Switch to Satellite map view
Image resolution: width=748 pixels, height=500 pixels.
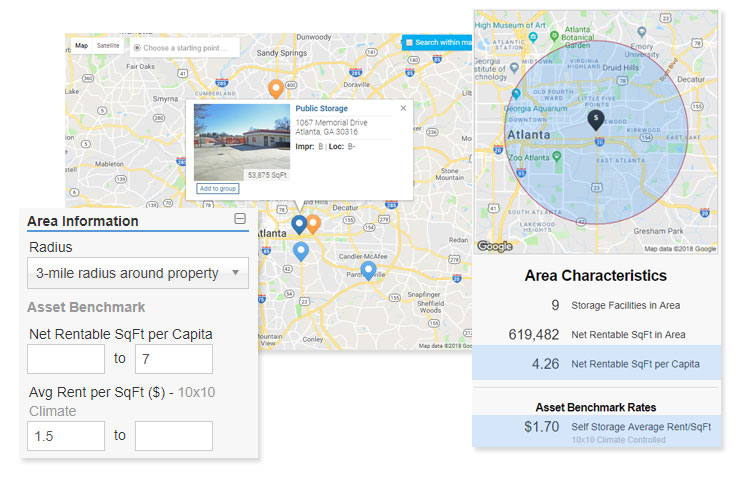coord(108,46)
